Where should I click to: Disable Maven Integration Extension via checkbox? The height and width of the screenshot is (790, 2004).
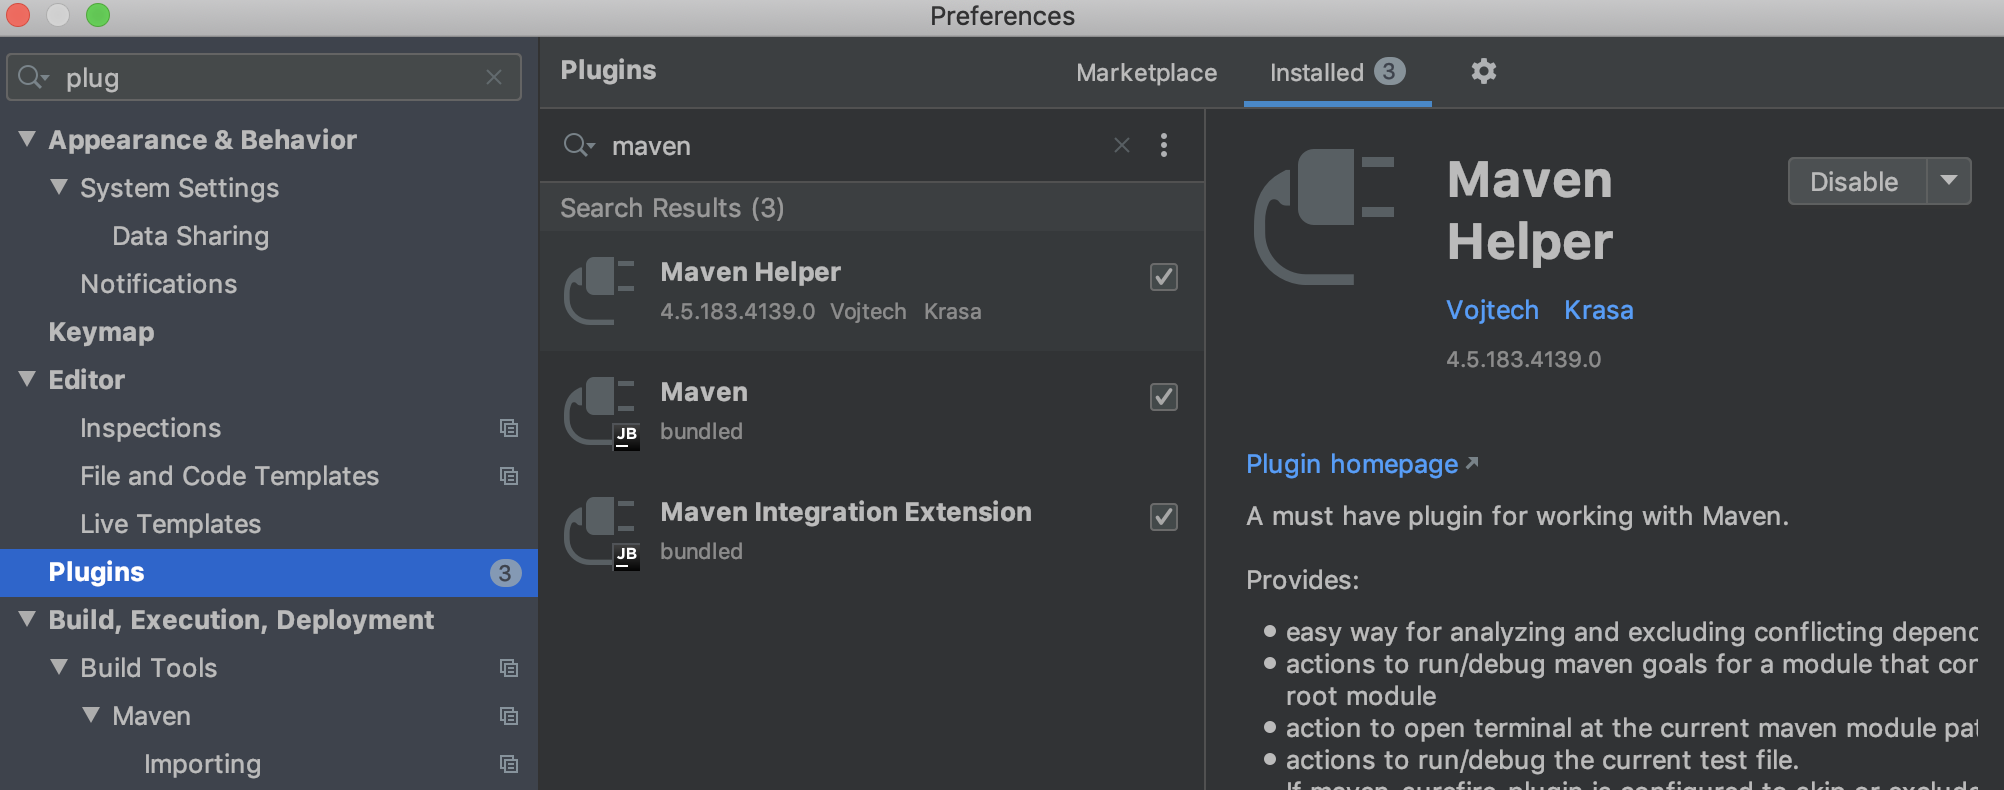tap(1163, 517)
